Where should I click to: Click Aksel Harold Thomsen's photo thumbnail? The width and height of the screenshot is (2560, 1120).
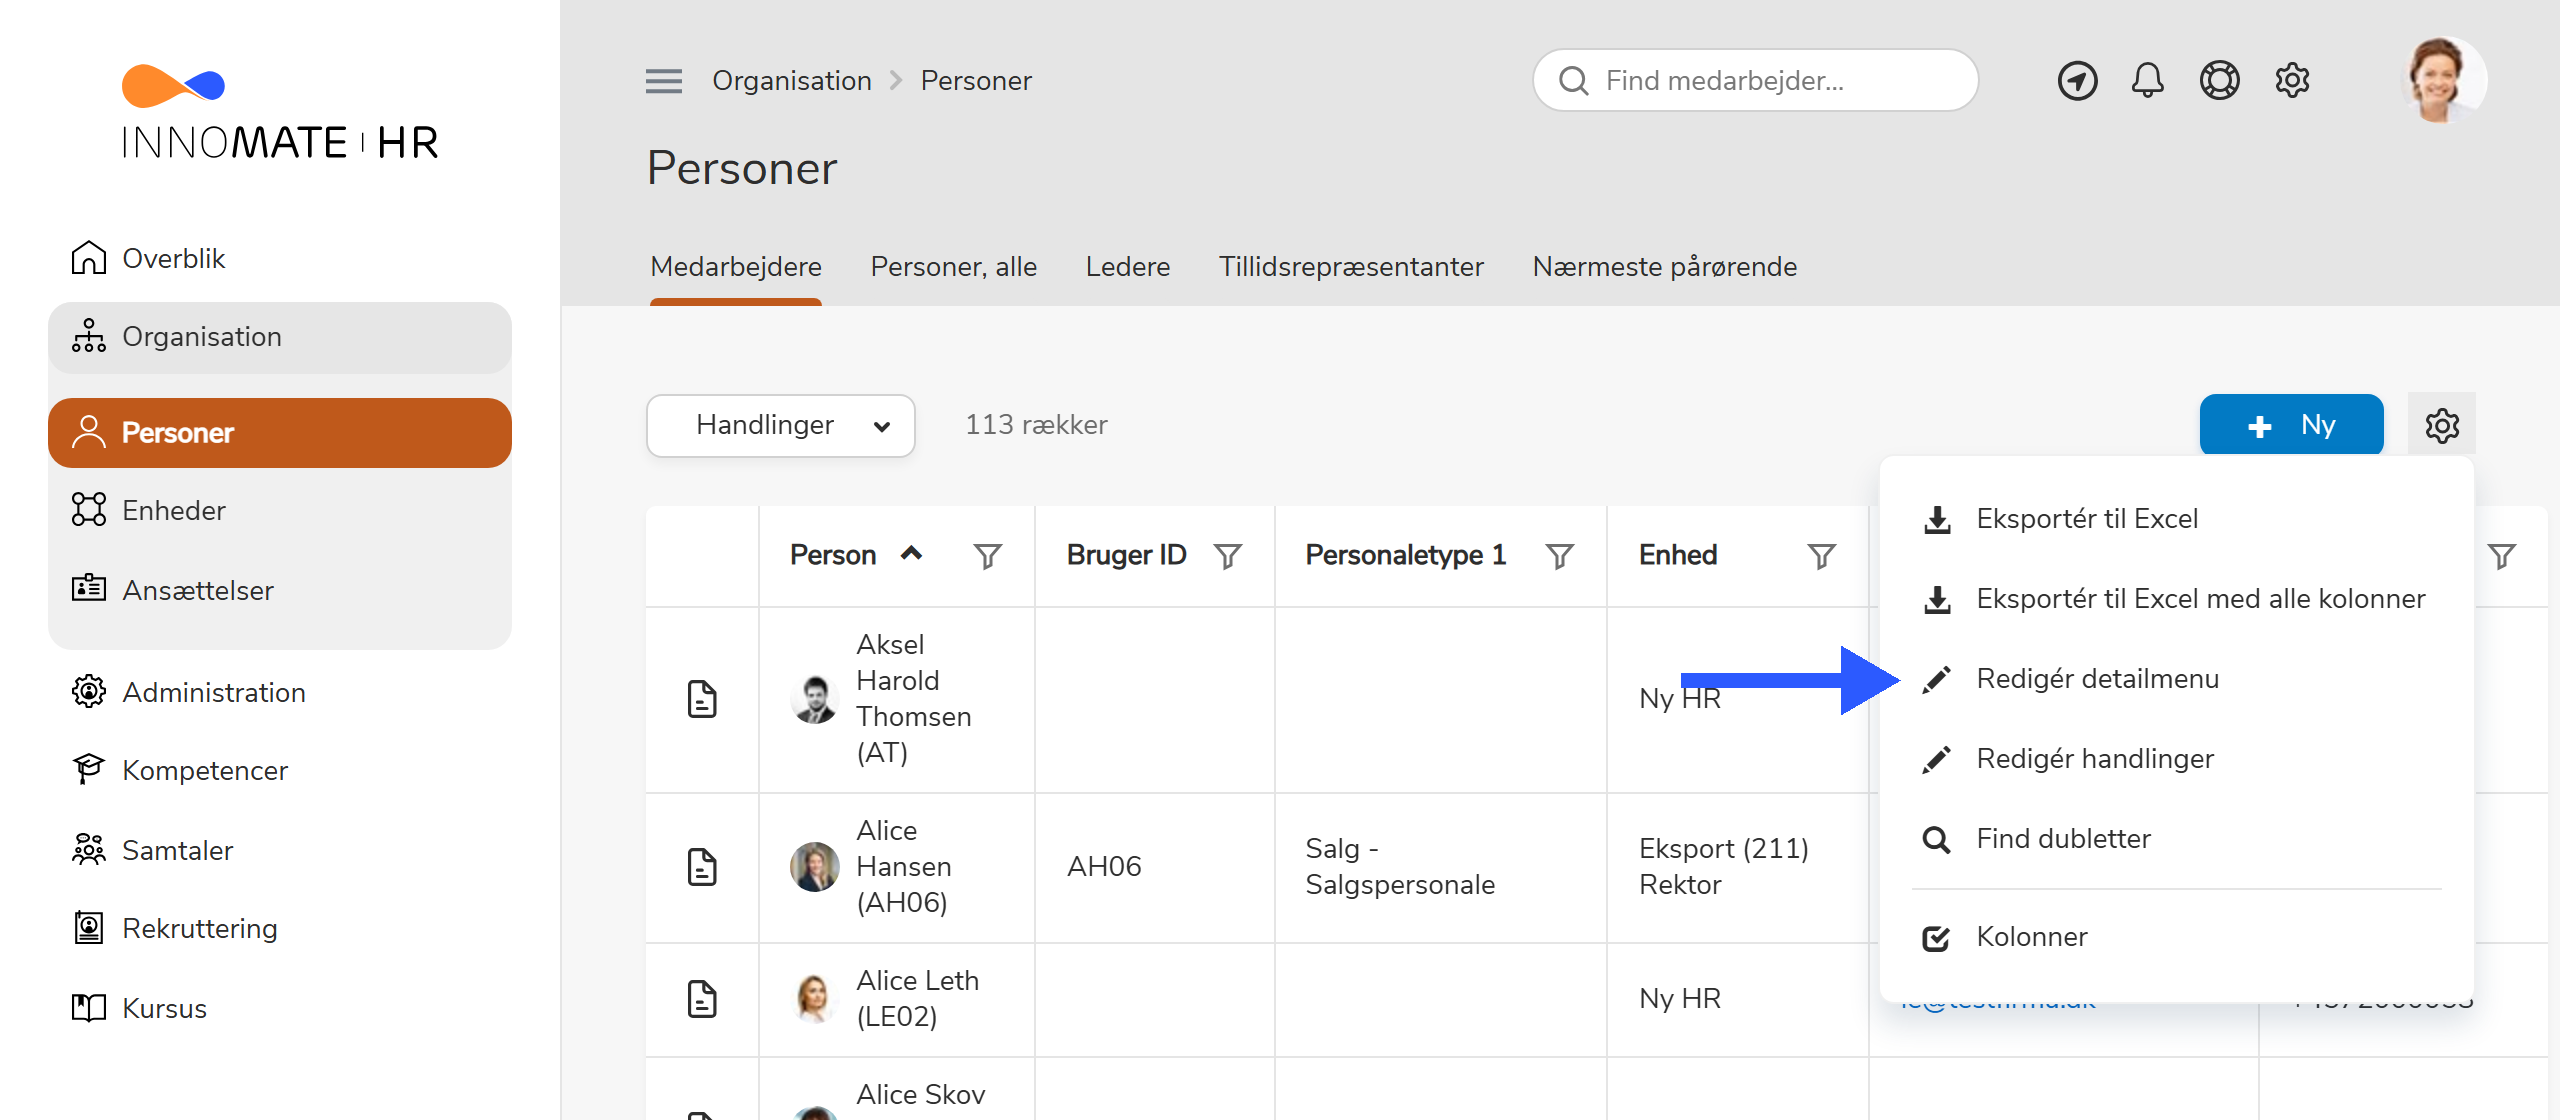pos(815,698)
